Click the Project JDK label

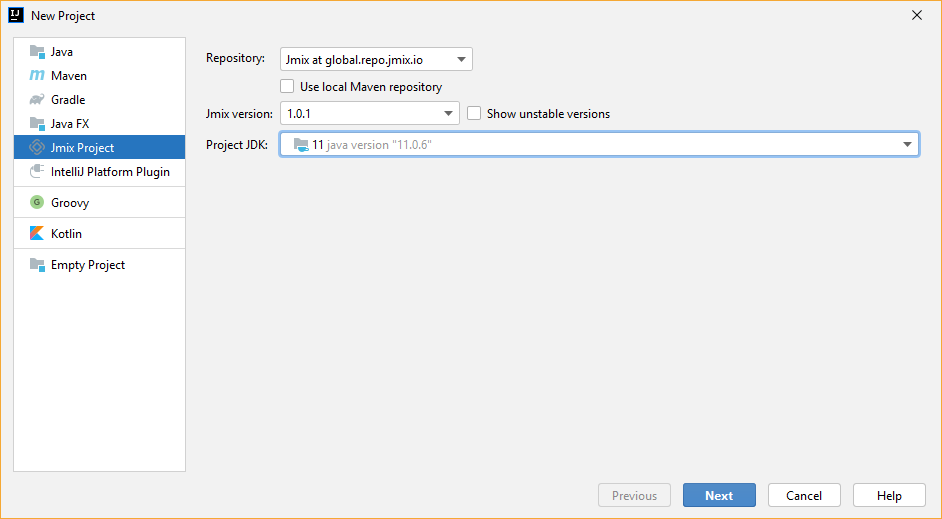pos(237,145)
